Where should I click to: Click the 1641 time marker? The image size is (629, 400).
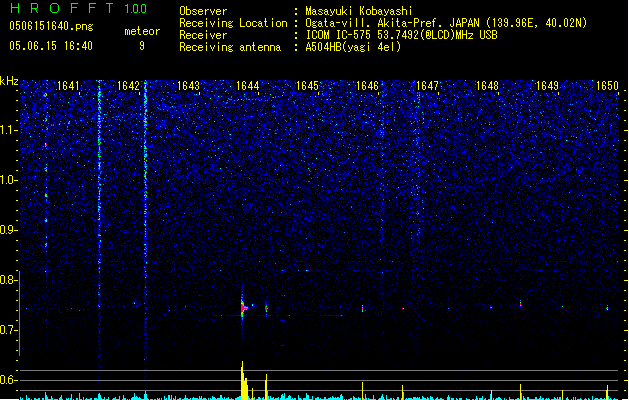pos(68,86)
